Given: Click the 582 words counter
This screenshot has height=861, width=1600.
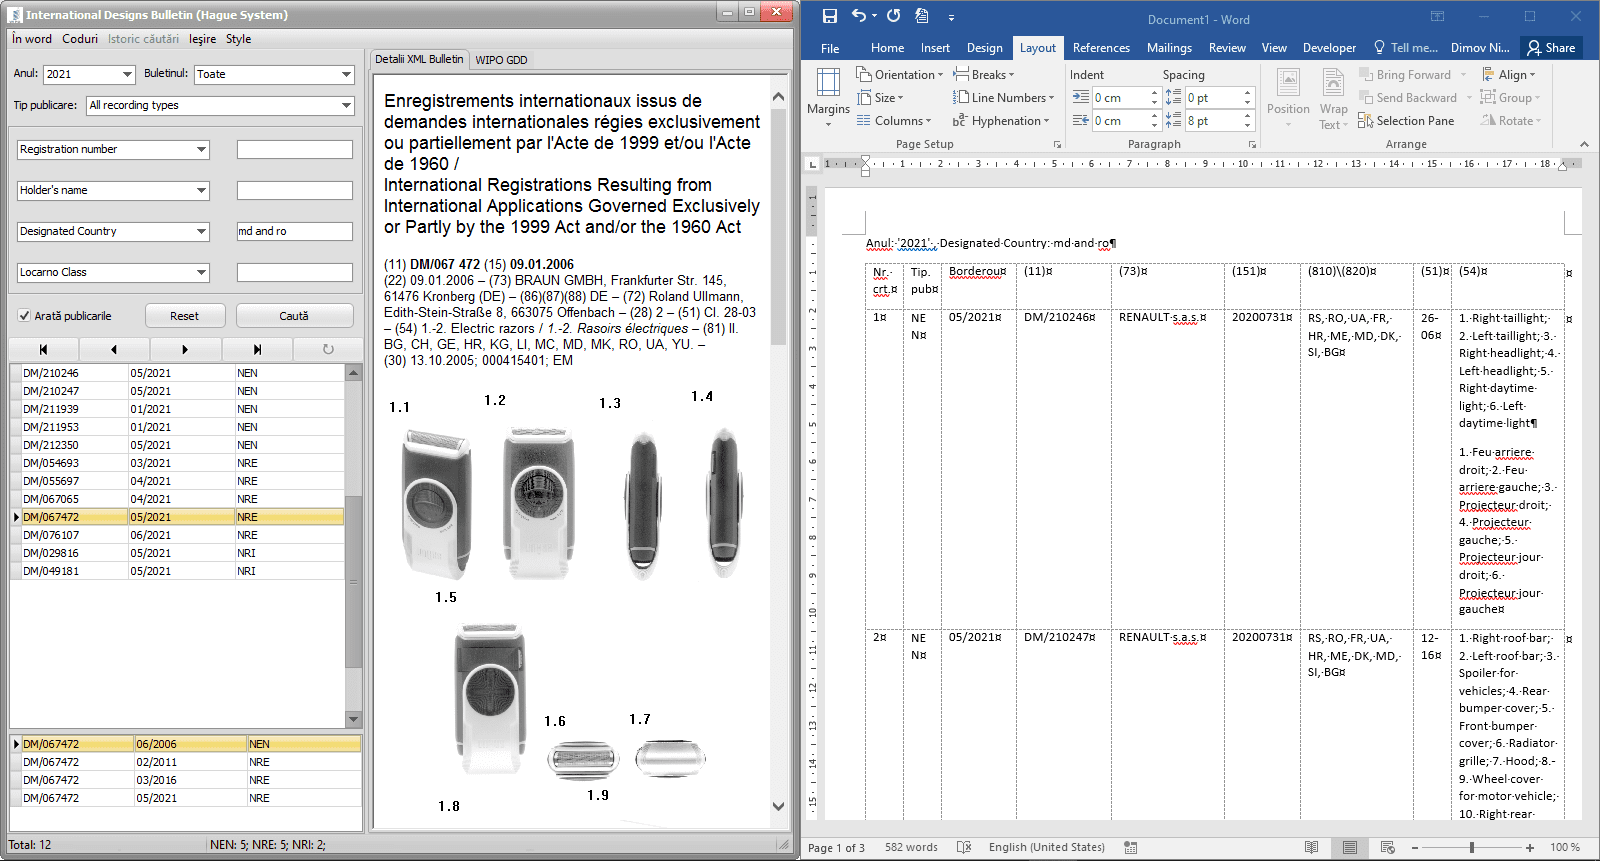Looking at the screenshot, I should click(x=911, y=847).
